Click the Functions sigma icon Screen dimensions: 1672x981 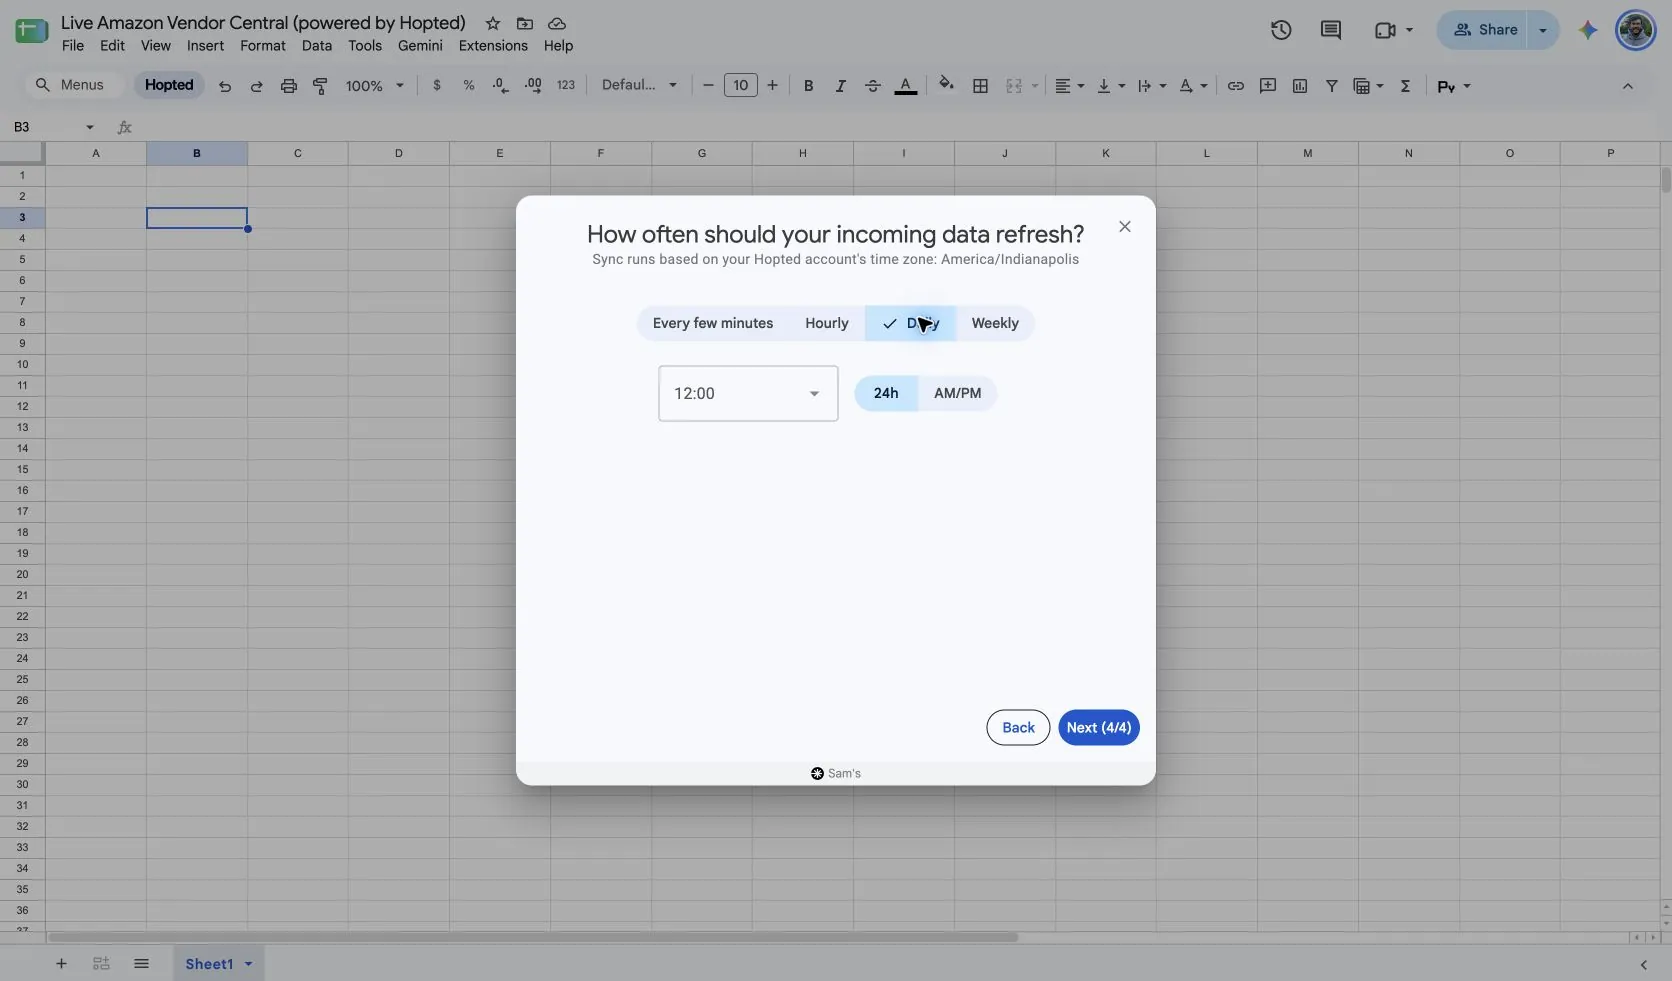pos(1406,86)
